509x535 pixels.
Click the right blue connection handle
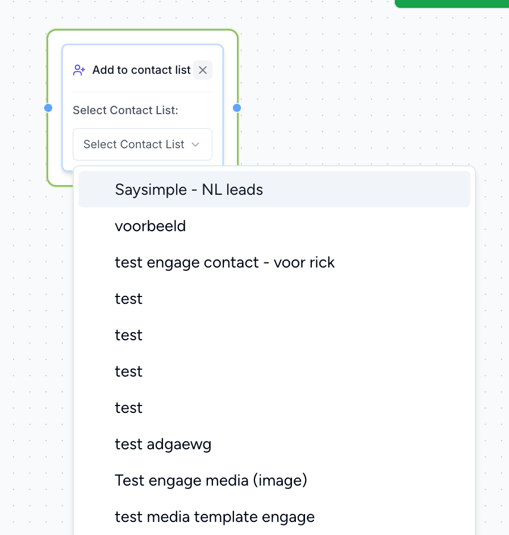(x=237, y=108)
